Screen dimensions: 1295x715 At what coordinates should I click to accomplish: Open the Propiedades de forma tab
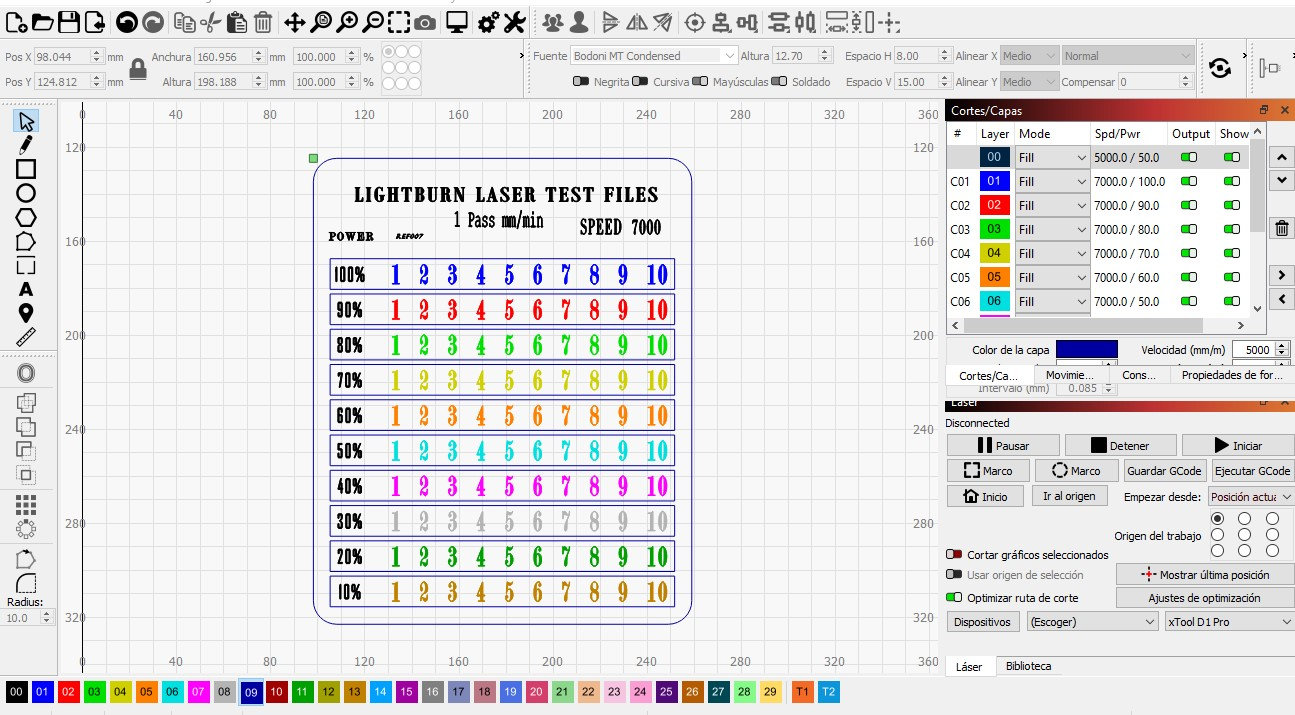pyautogui.click(x=1231, y=374)
